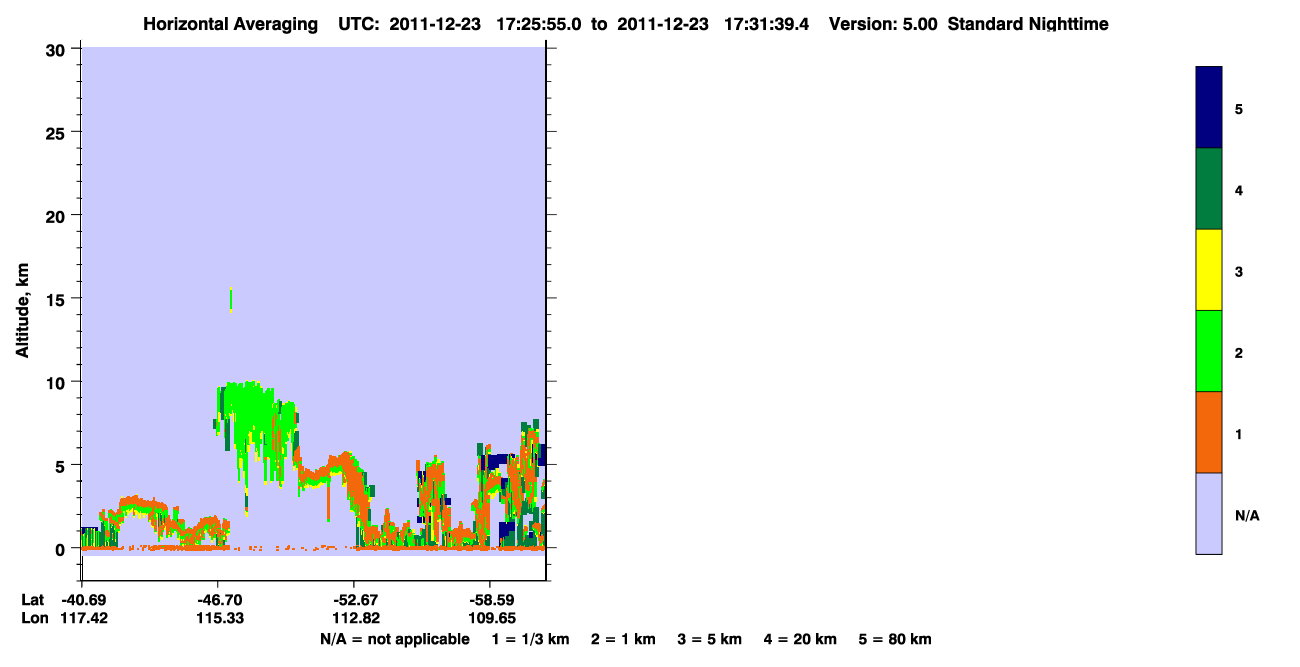Click the bright green color bar segment labeled 2

1209,351
